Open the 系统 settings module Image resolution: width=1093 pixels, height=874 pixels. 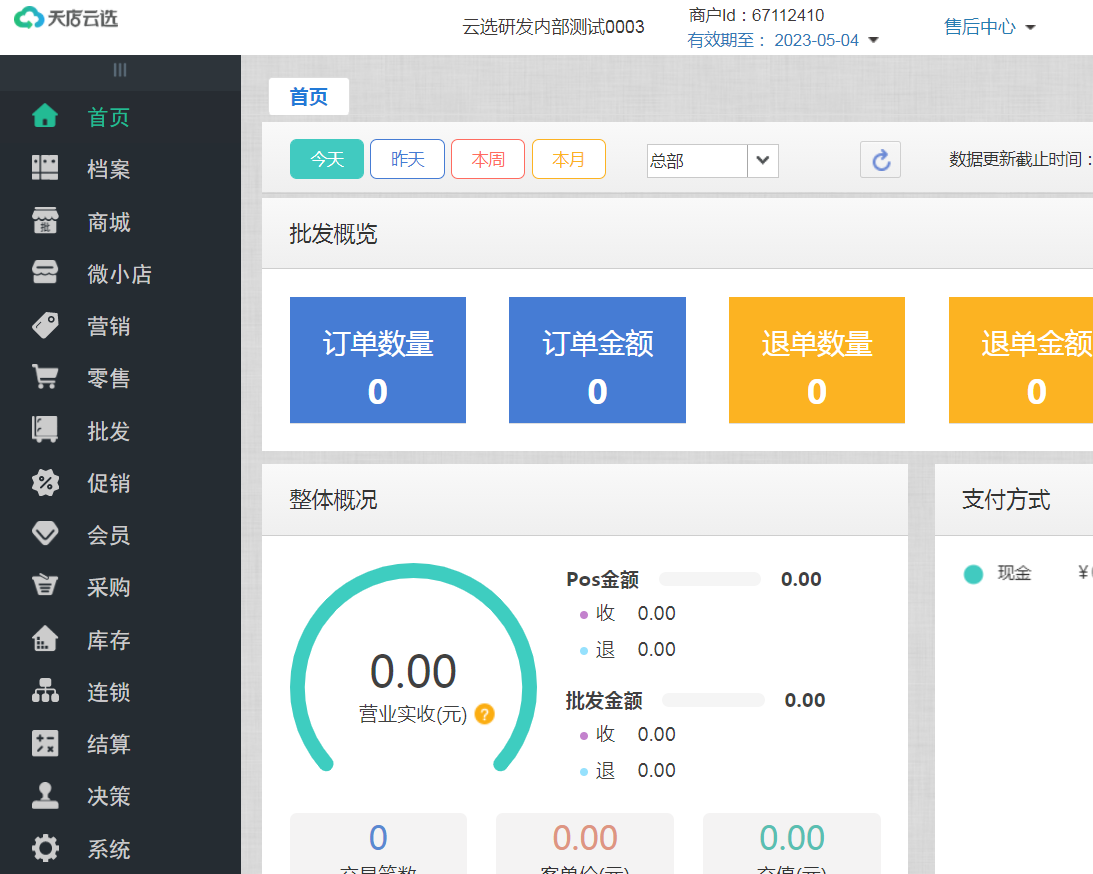coord(45,848)
